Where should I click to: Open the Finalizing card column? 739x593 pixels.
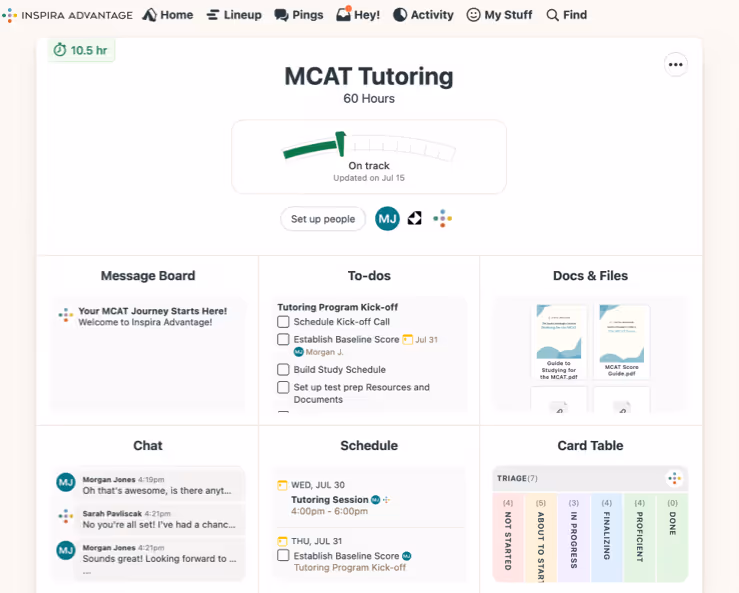[607, 537]
